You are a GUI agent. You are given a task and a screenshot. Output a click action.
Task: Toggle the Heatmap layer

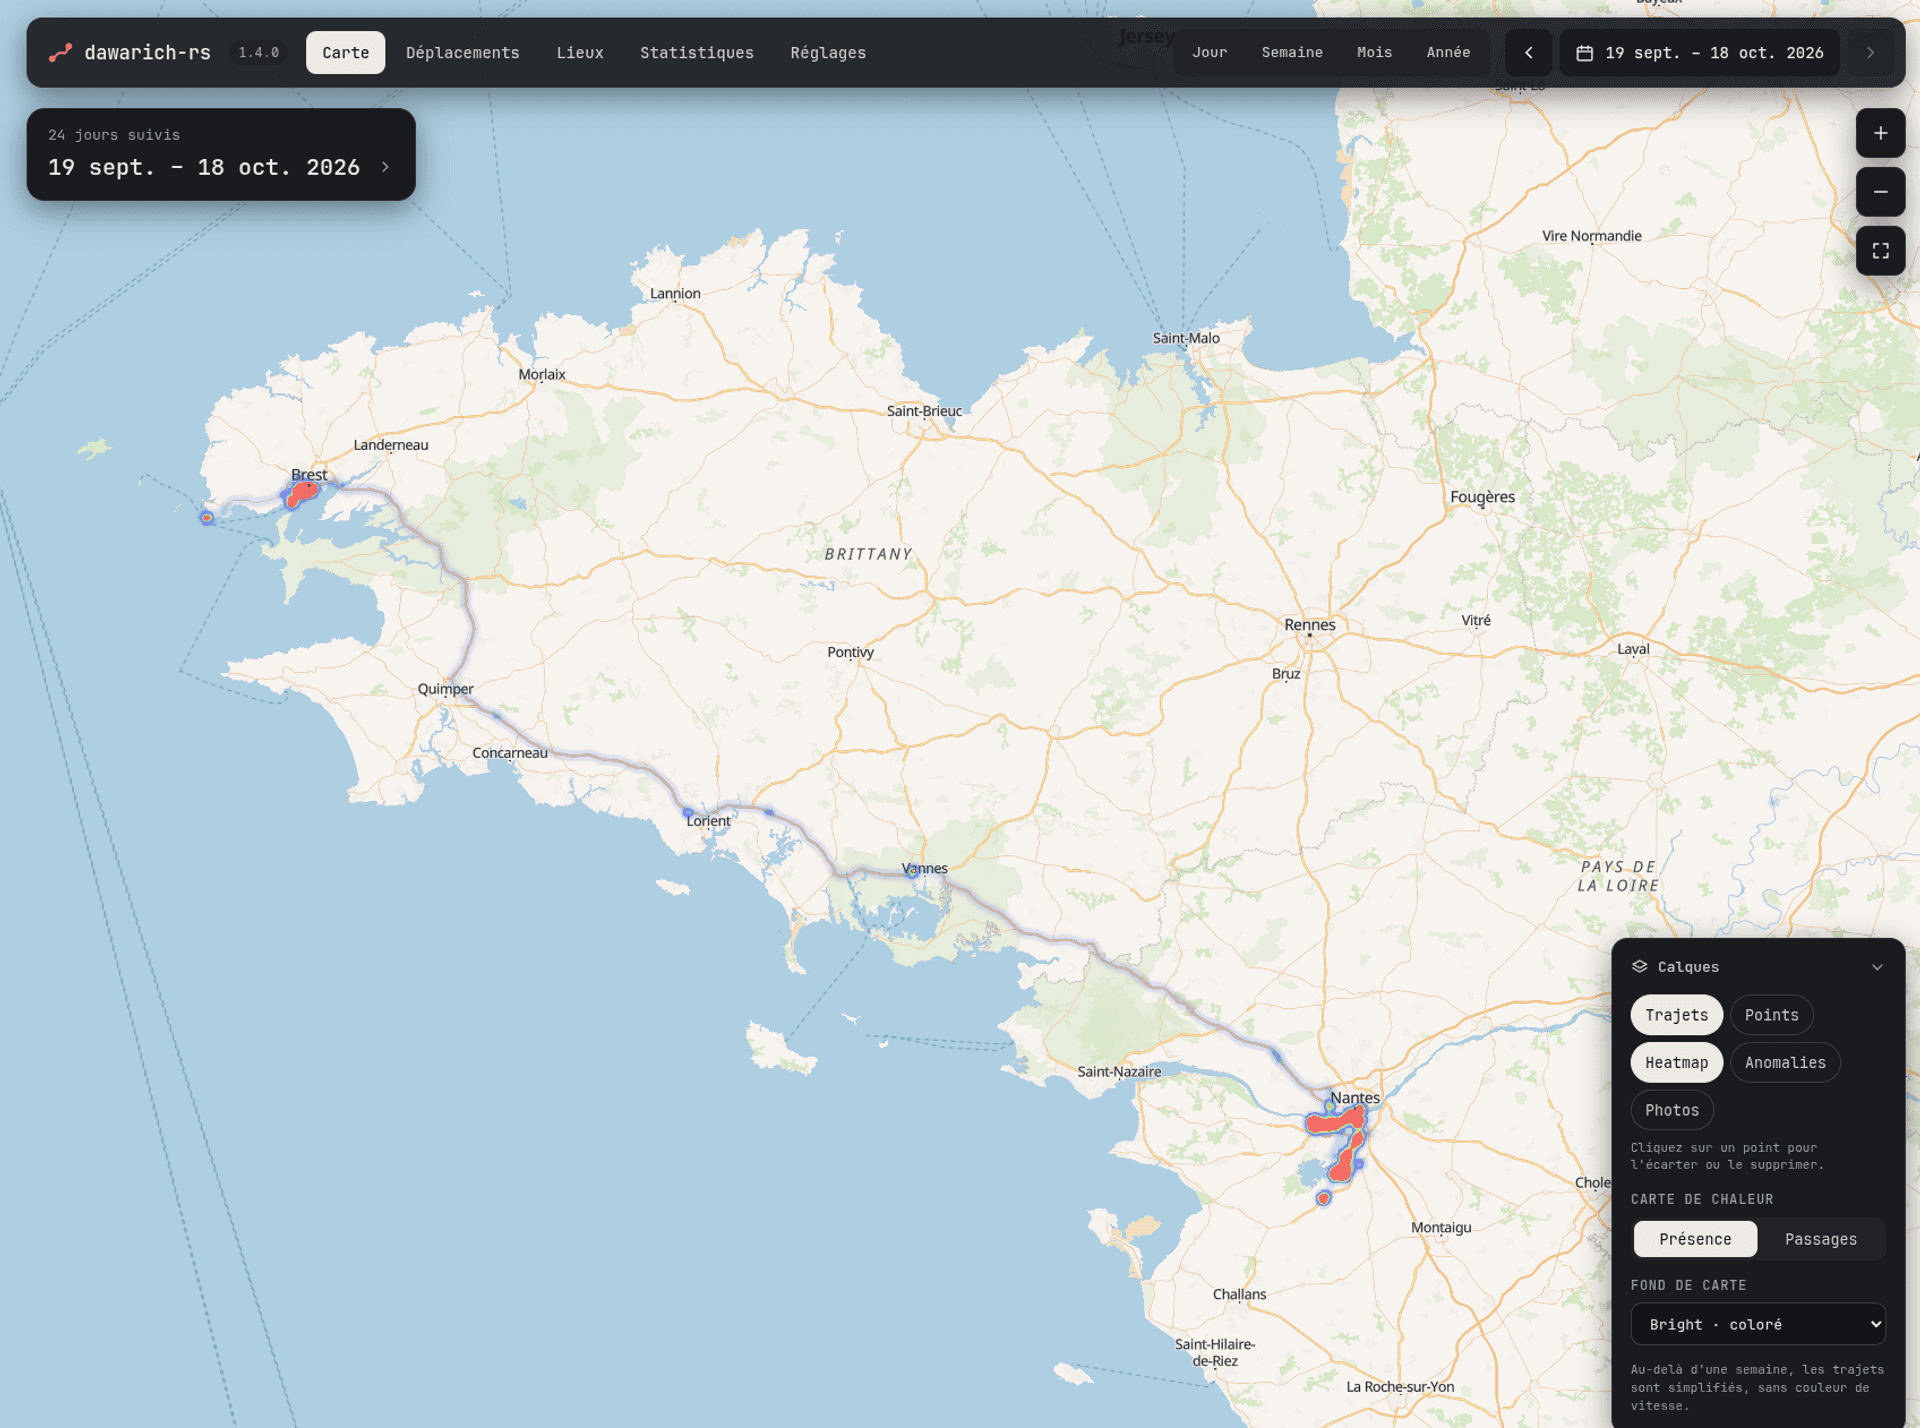(x=1676, y=1062)
